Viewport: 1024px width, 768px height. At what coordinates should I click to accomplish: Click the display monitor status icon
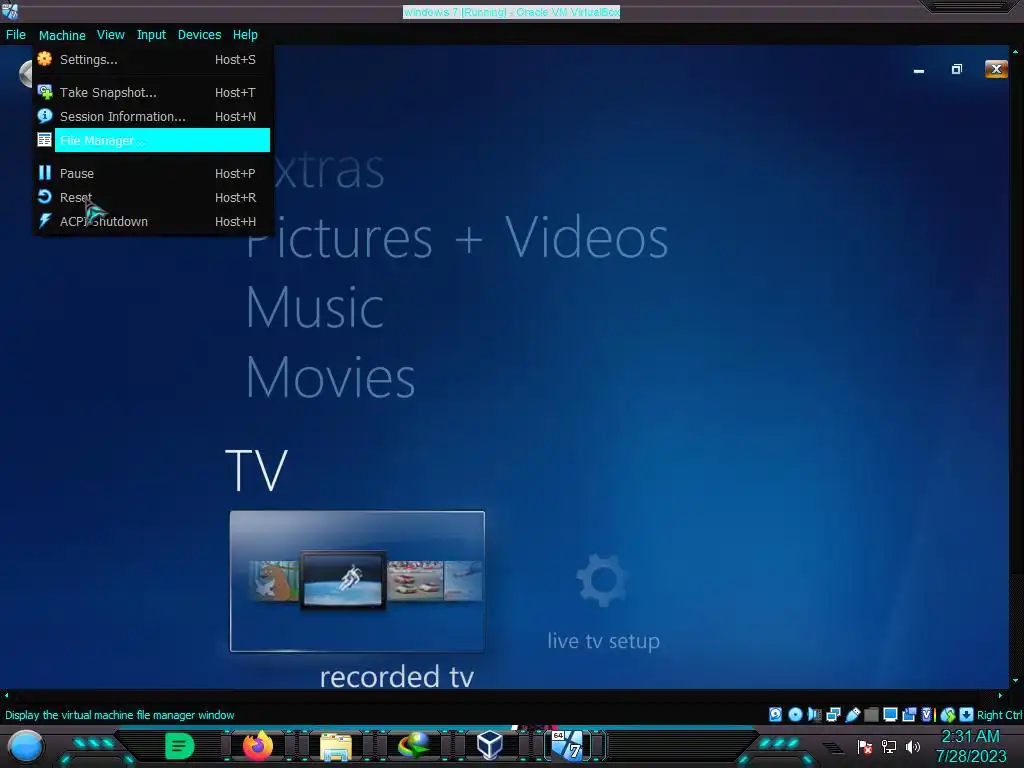(890, 714)
